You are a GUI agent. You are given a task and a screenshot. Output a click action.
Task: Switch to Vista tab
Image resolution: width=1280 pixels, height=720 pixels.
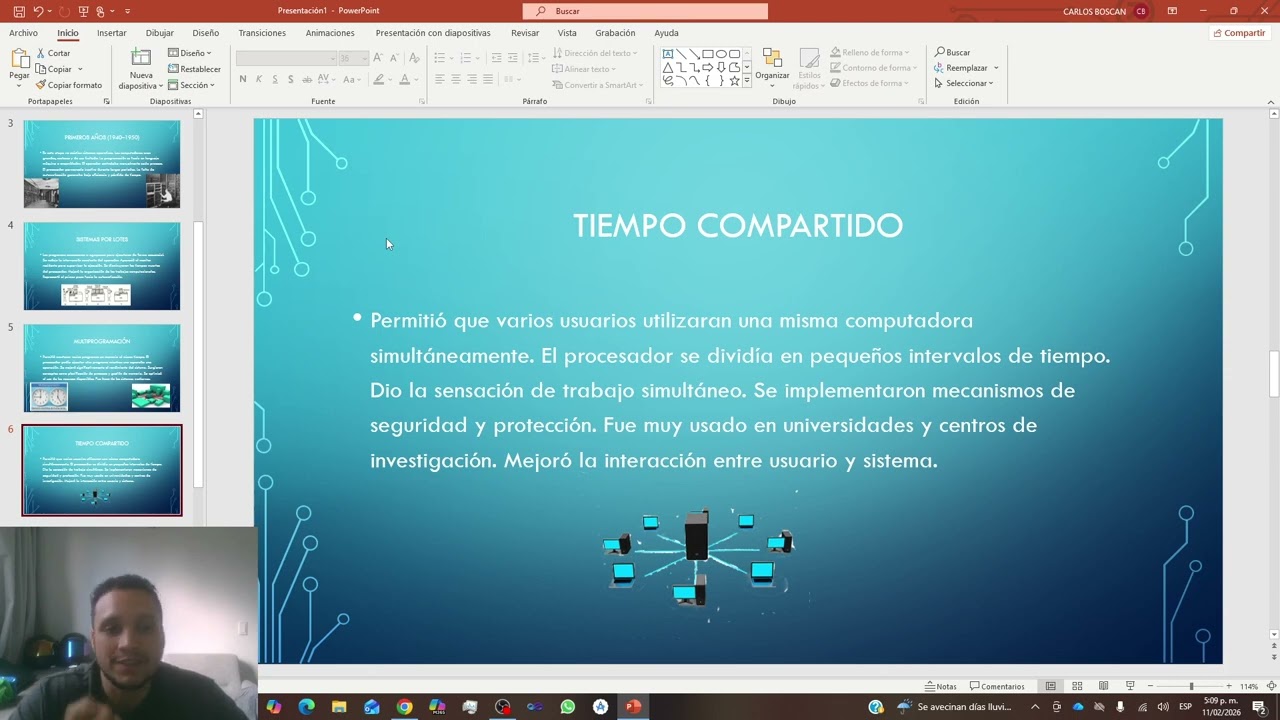tap(567, 33)
